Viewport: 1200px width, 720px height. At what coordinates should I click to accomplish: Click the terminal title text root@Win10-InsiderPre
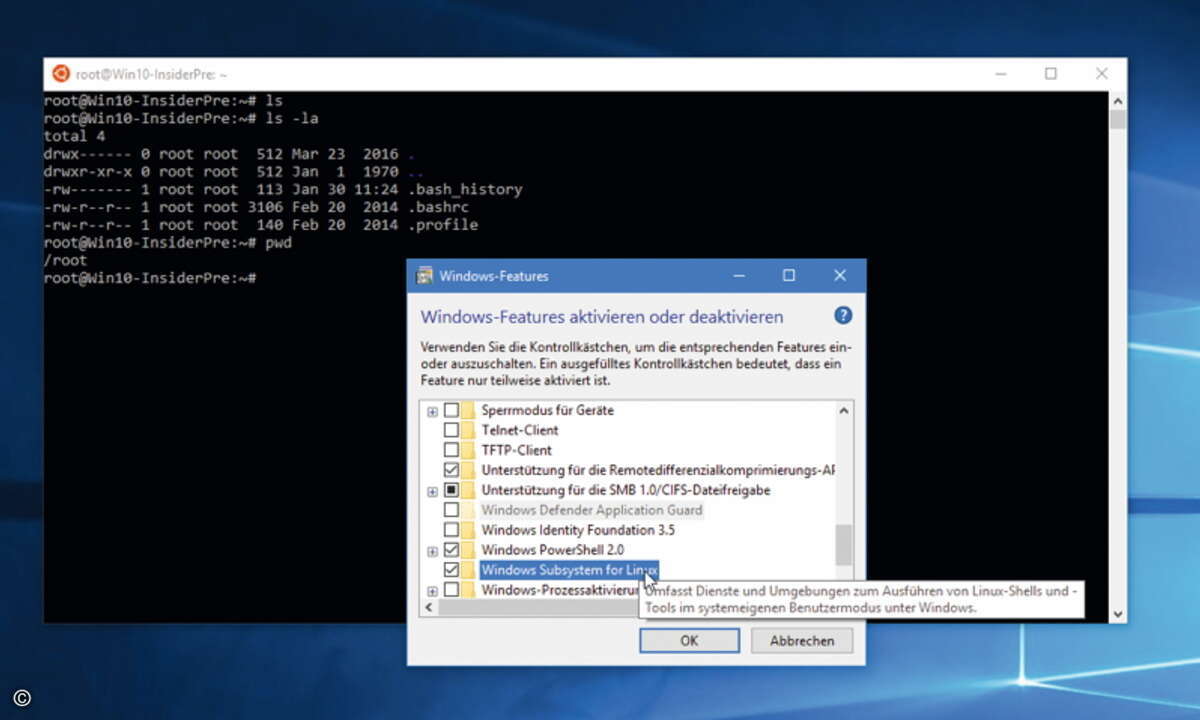[x=152, y=74]
